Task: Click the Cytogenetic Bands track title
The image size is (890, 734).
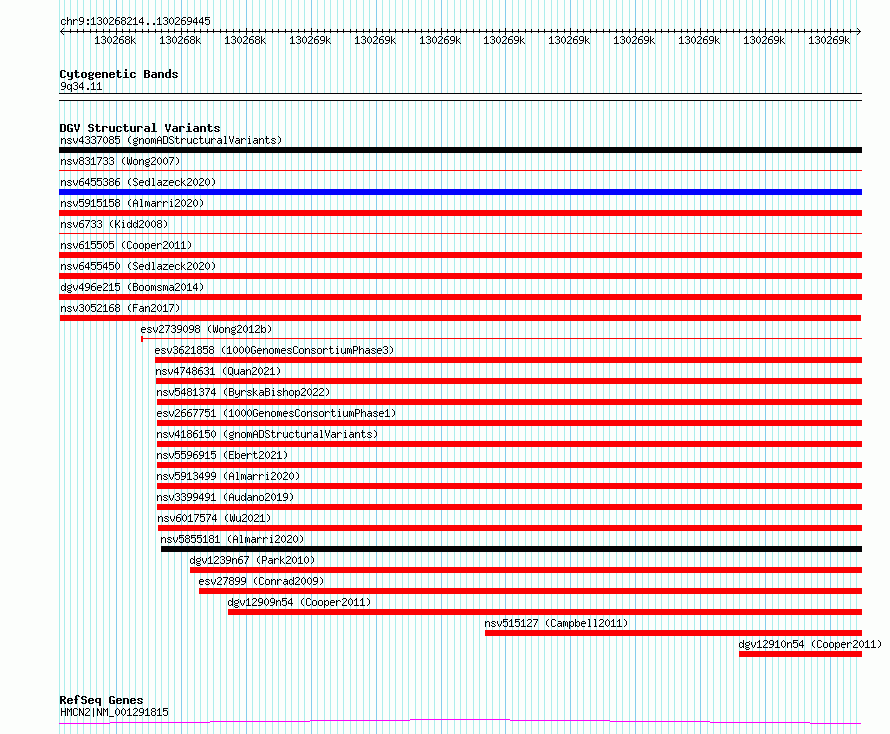Action: 119,74
